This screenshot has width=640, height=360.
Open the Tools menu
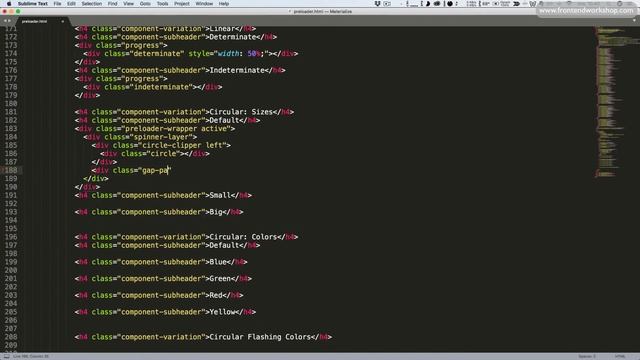tap(162, 4)
